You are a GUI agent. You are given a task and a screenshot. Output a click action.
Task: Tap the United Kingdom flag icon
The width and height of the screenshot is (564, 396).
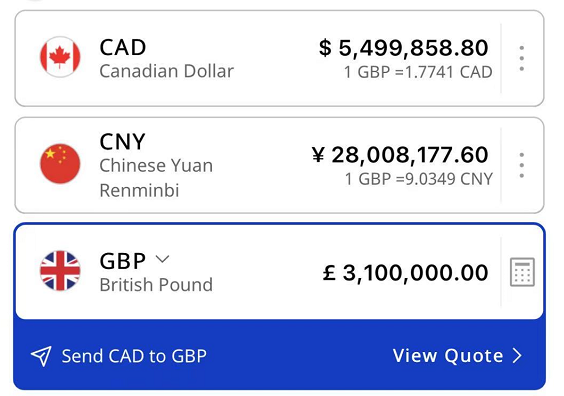click(x=60, y=270)
